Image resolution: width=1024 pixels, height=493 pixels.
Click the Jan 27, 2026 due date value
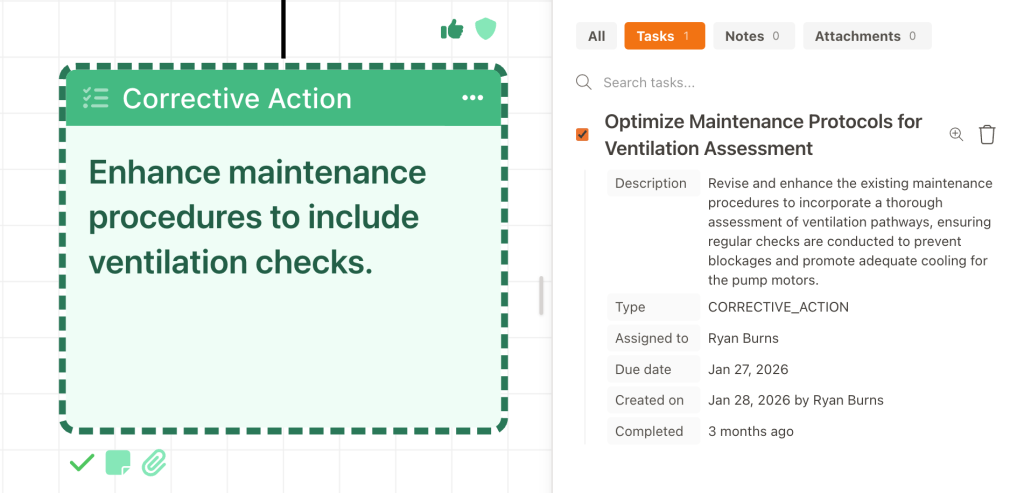[748, 370]
